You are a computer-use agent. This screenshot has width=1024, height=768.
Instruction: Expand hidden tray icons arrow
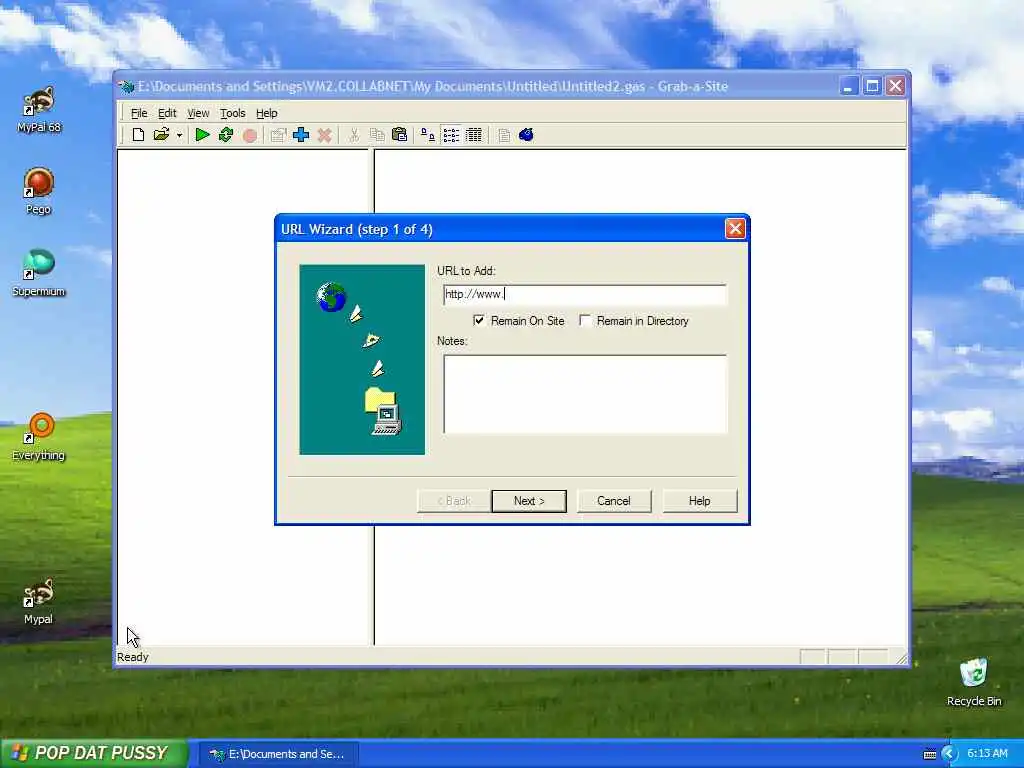coord(948,754)
